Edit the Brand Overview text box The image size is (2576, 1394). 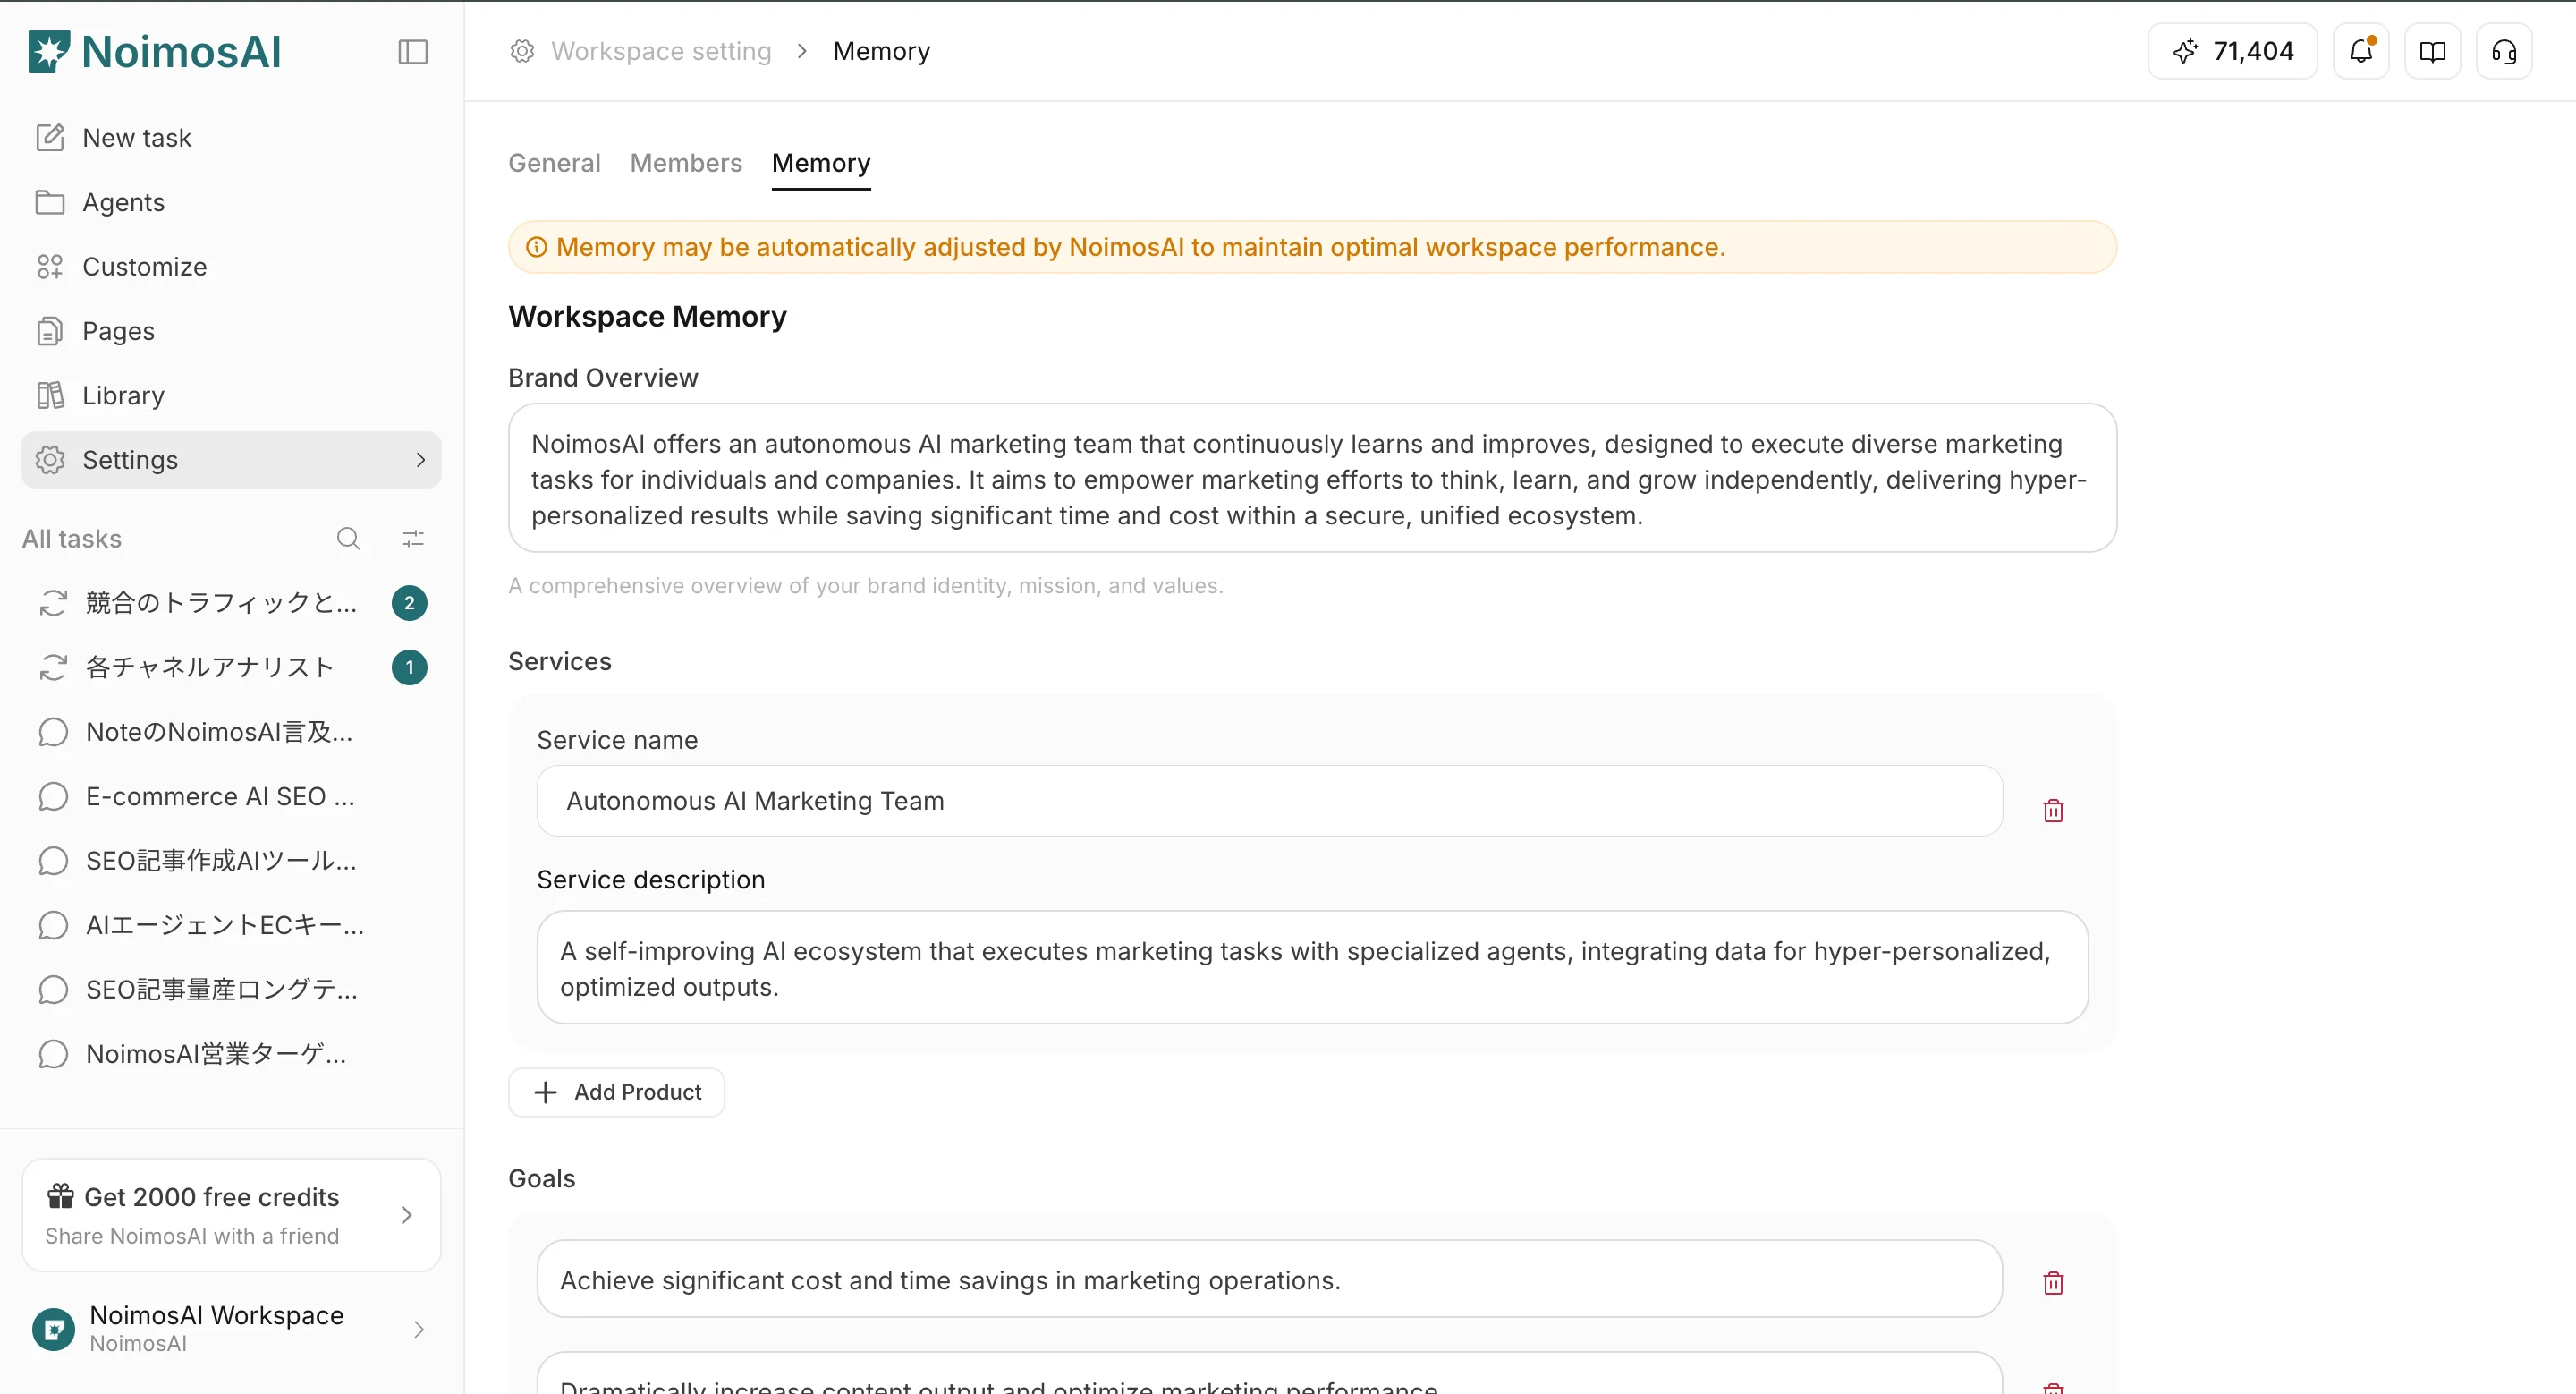click(x=1312, y=478)
